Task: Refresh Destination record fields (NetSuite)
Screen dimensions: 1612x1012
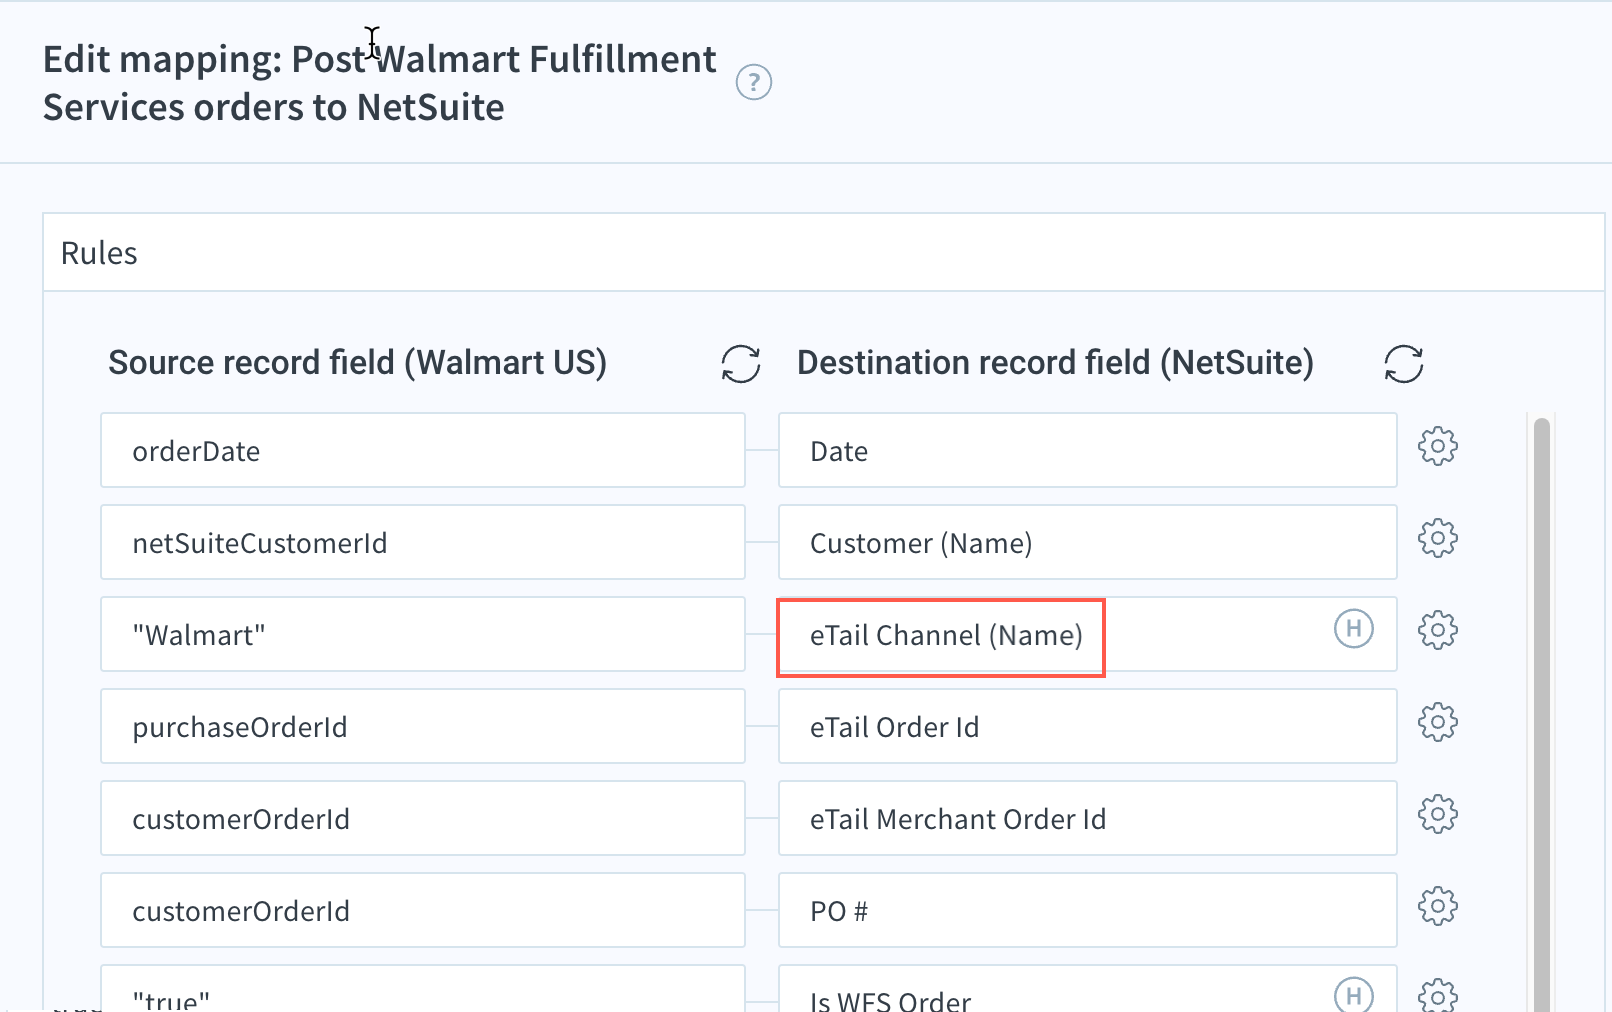Action: point(1404,364)
